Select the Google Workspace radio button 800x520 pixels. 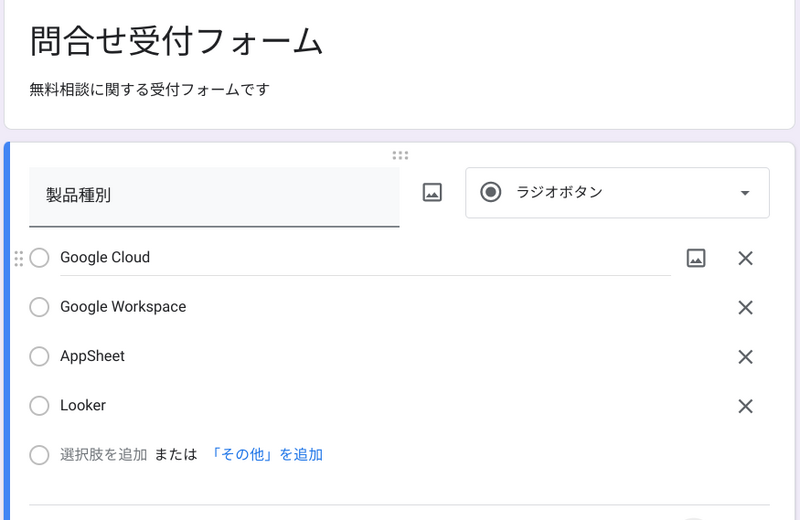coord(39,307)
